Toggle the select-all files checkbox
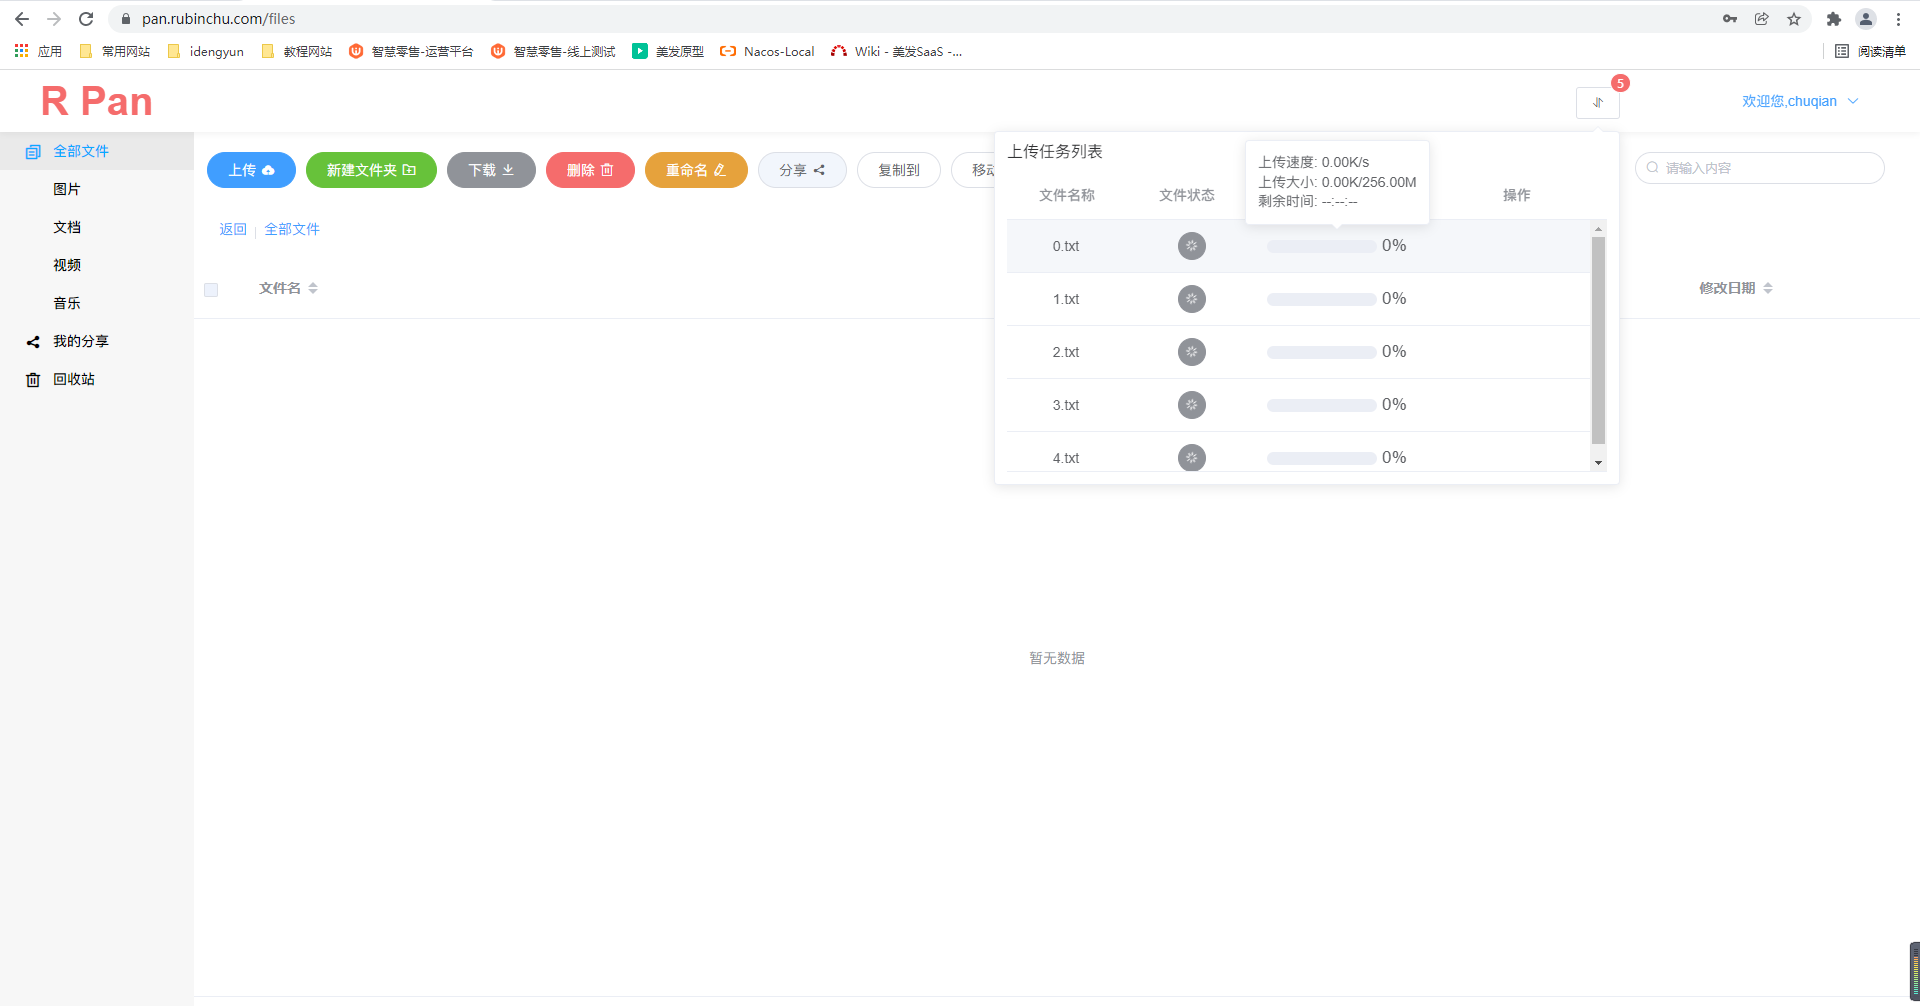1920x1006 pixels. pos(211,290)
